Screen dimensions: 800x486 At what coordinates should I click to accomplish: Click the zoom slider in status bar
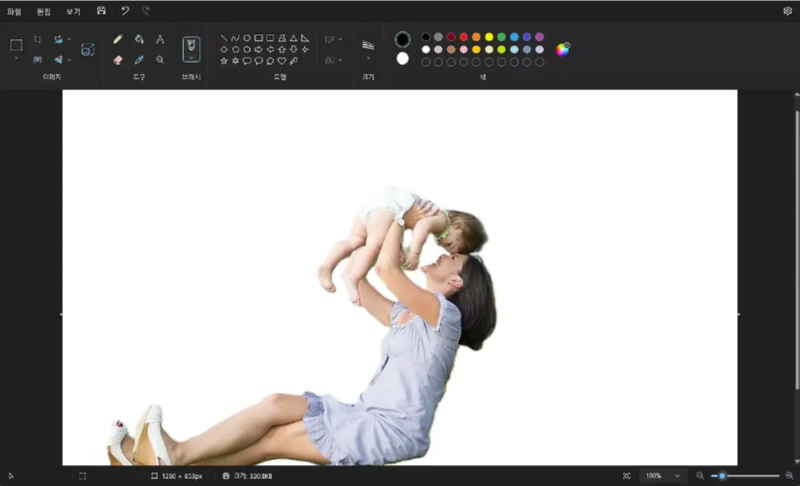tap(744, 476)
